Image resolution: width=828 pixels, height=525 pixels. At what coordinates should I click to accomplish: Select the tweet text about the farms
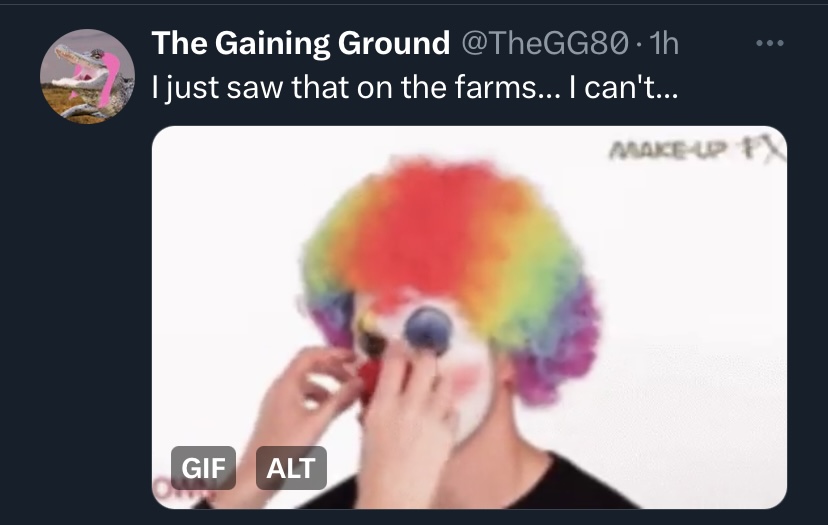coord(415,87)
